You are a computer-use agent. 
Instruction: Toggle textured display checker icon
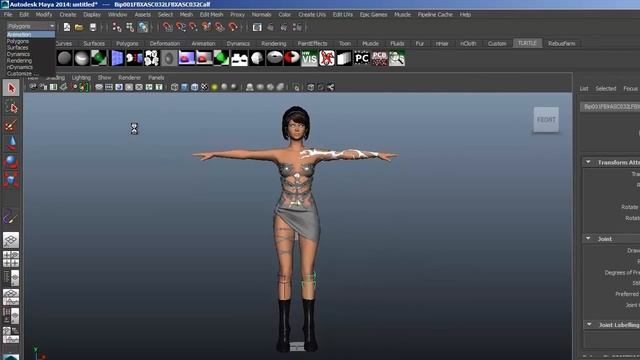coord(204,87)
